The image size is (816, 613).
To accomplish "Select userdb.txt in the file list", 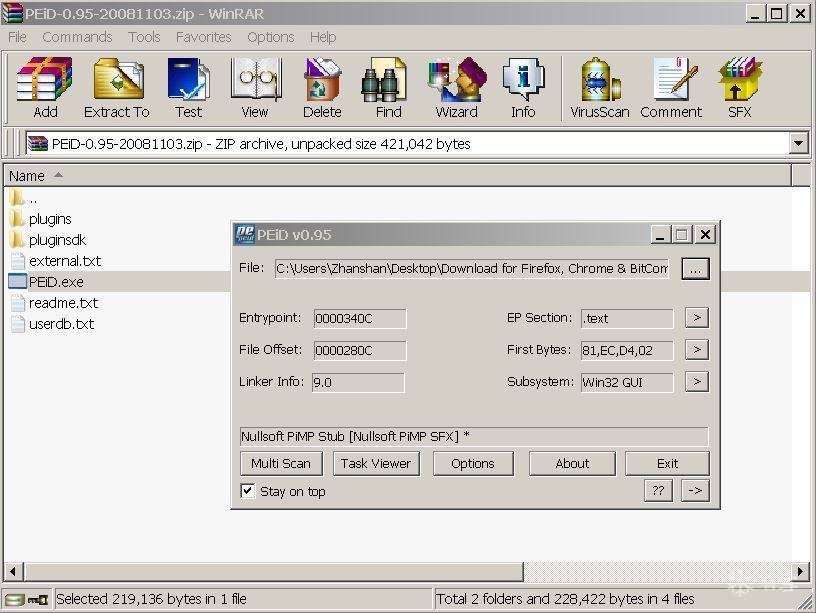I will [x=52, y=324].
